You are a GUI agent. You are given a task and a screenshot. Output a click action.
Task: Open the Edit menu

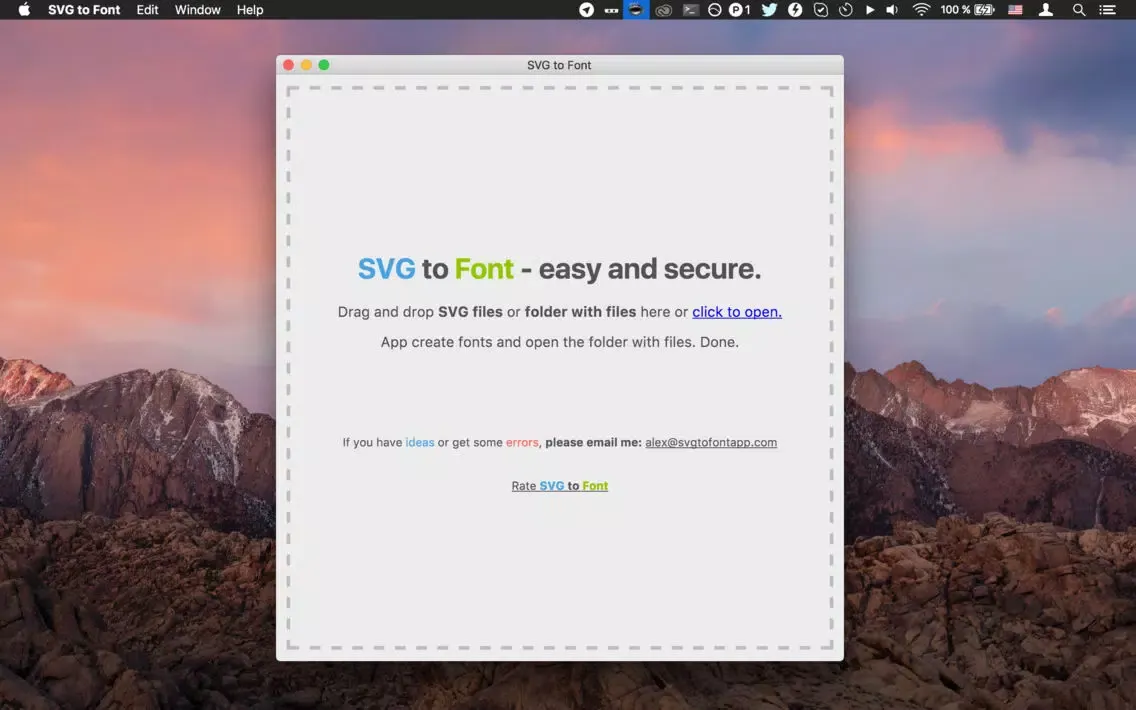147,9
